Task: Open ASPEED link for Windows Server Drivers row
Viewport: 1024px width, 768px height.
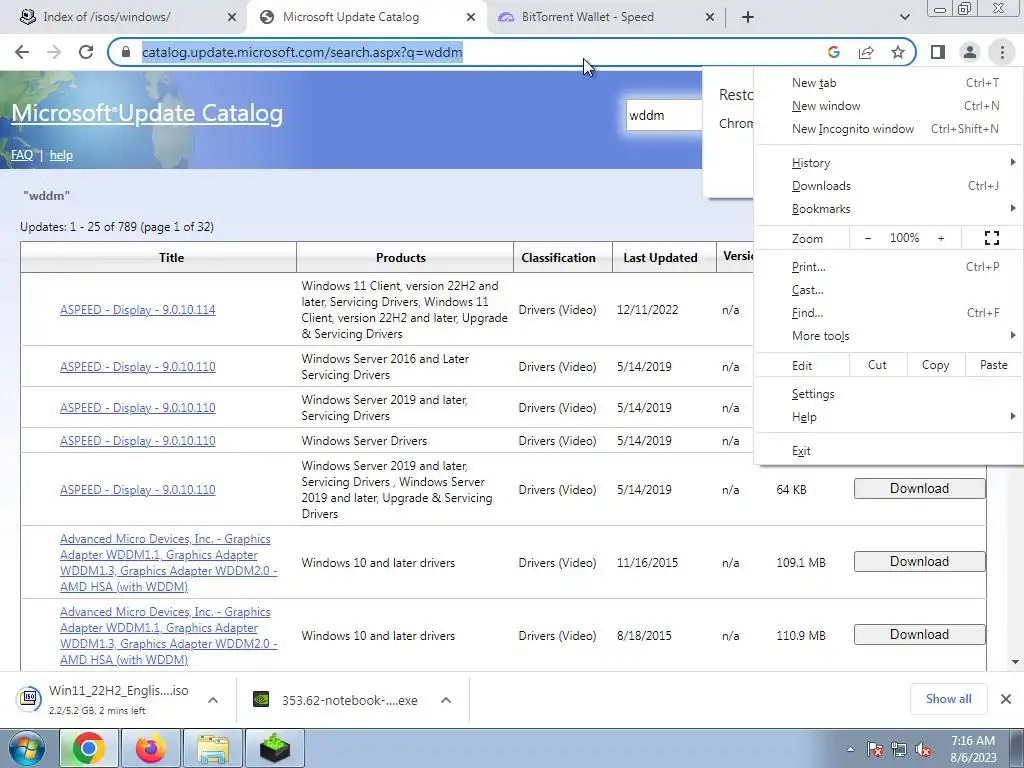Action: [138, 441]
